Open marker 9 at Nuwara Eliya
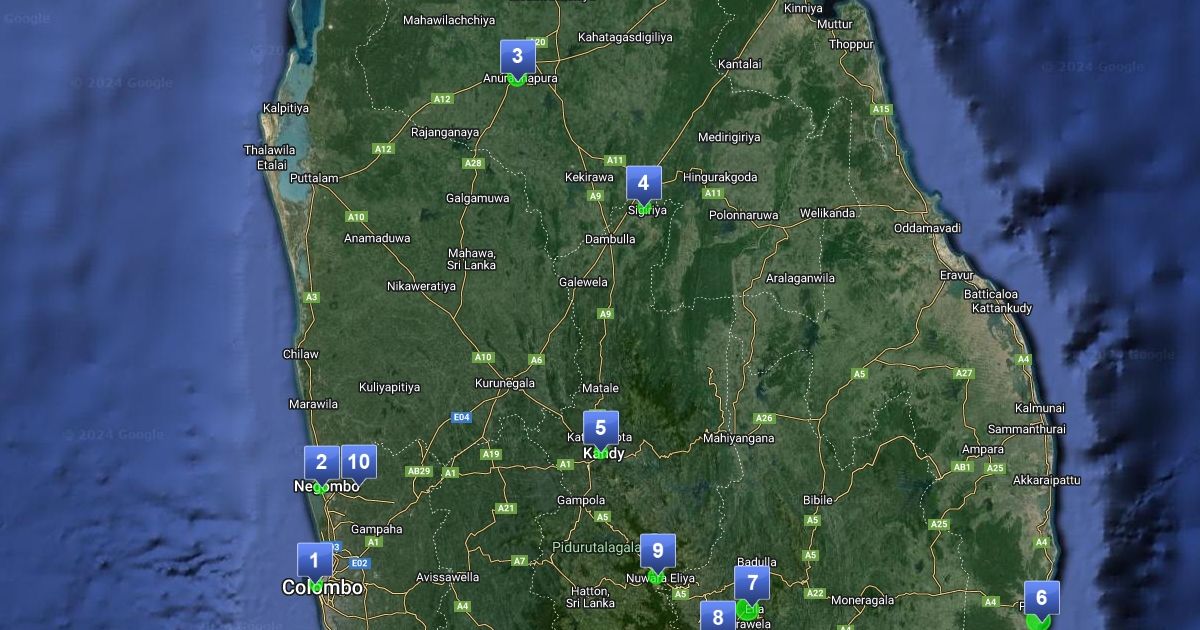This screenshot has width=1200, height=630. 657,551
